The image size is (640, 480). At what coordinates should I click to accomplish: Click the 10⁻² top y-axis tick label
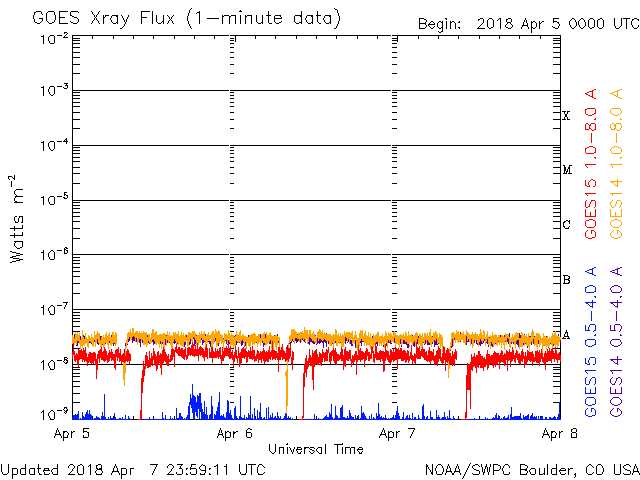pyautogui.click(x=55, y=38)
